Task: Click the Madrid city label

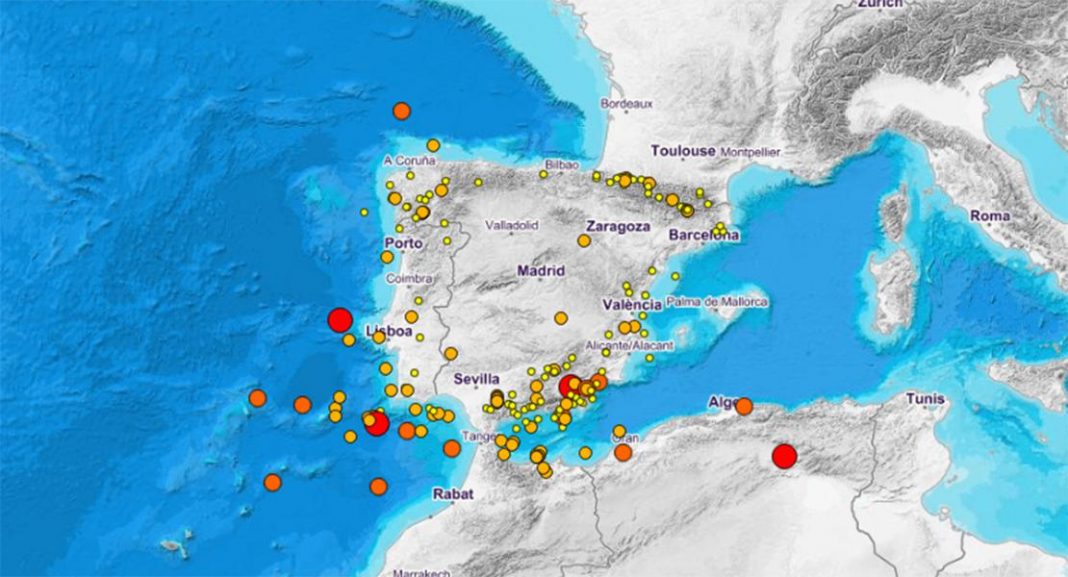Action: click(541, 271)
